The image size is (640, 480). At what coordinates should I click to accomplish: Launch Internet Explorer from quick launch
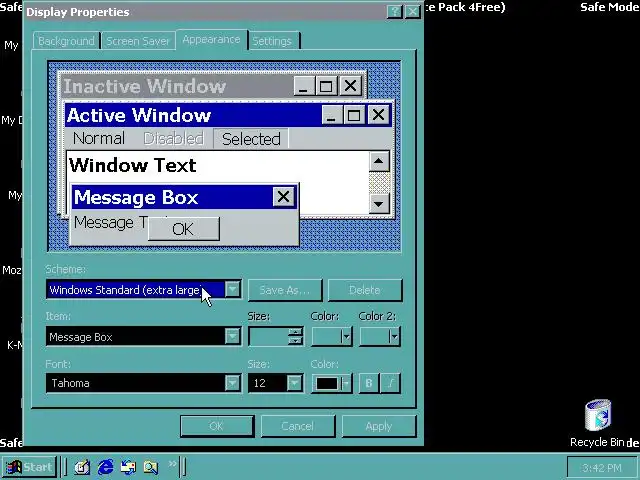(105, 467)
